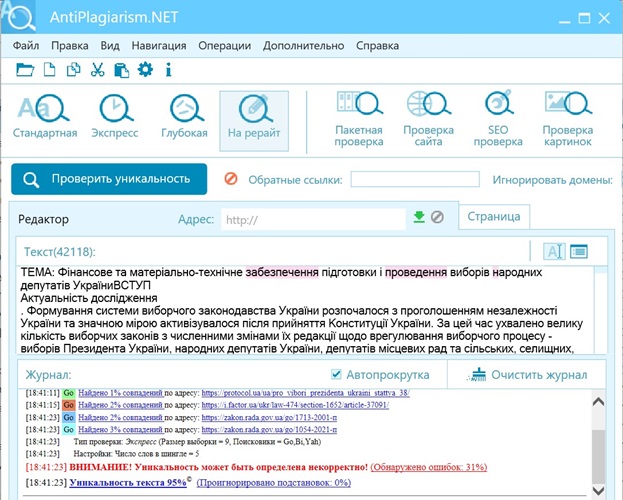Open Пакетная проверка tool

coord(359,119)
